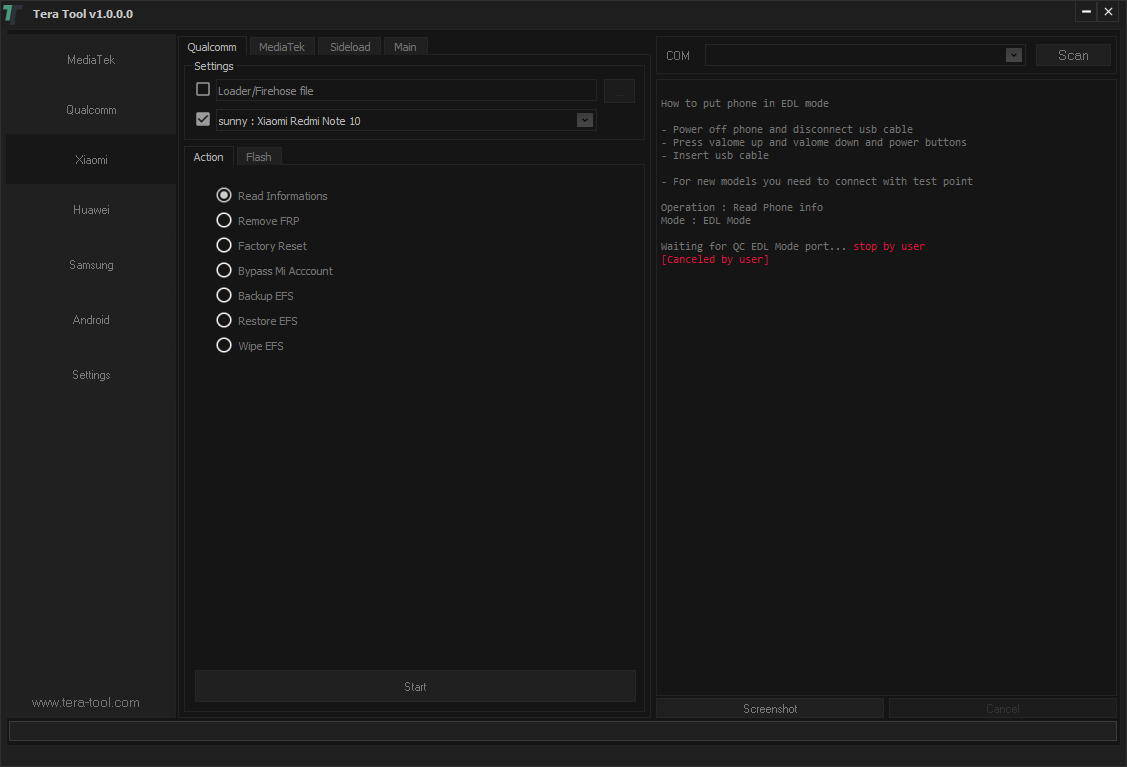Open the Sideload tab

click(350, 47)
